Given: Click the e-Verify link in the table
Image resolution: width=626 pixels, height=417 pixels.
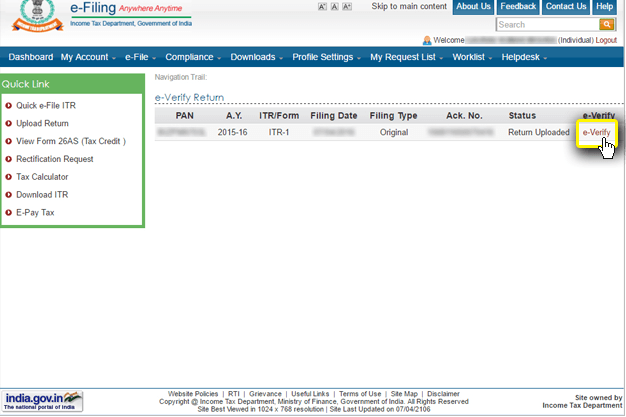Looking at the screenshot, I should 596,133.
